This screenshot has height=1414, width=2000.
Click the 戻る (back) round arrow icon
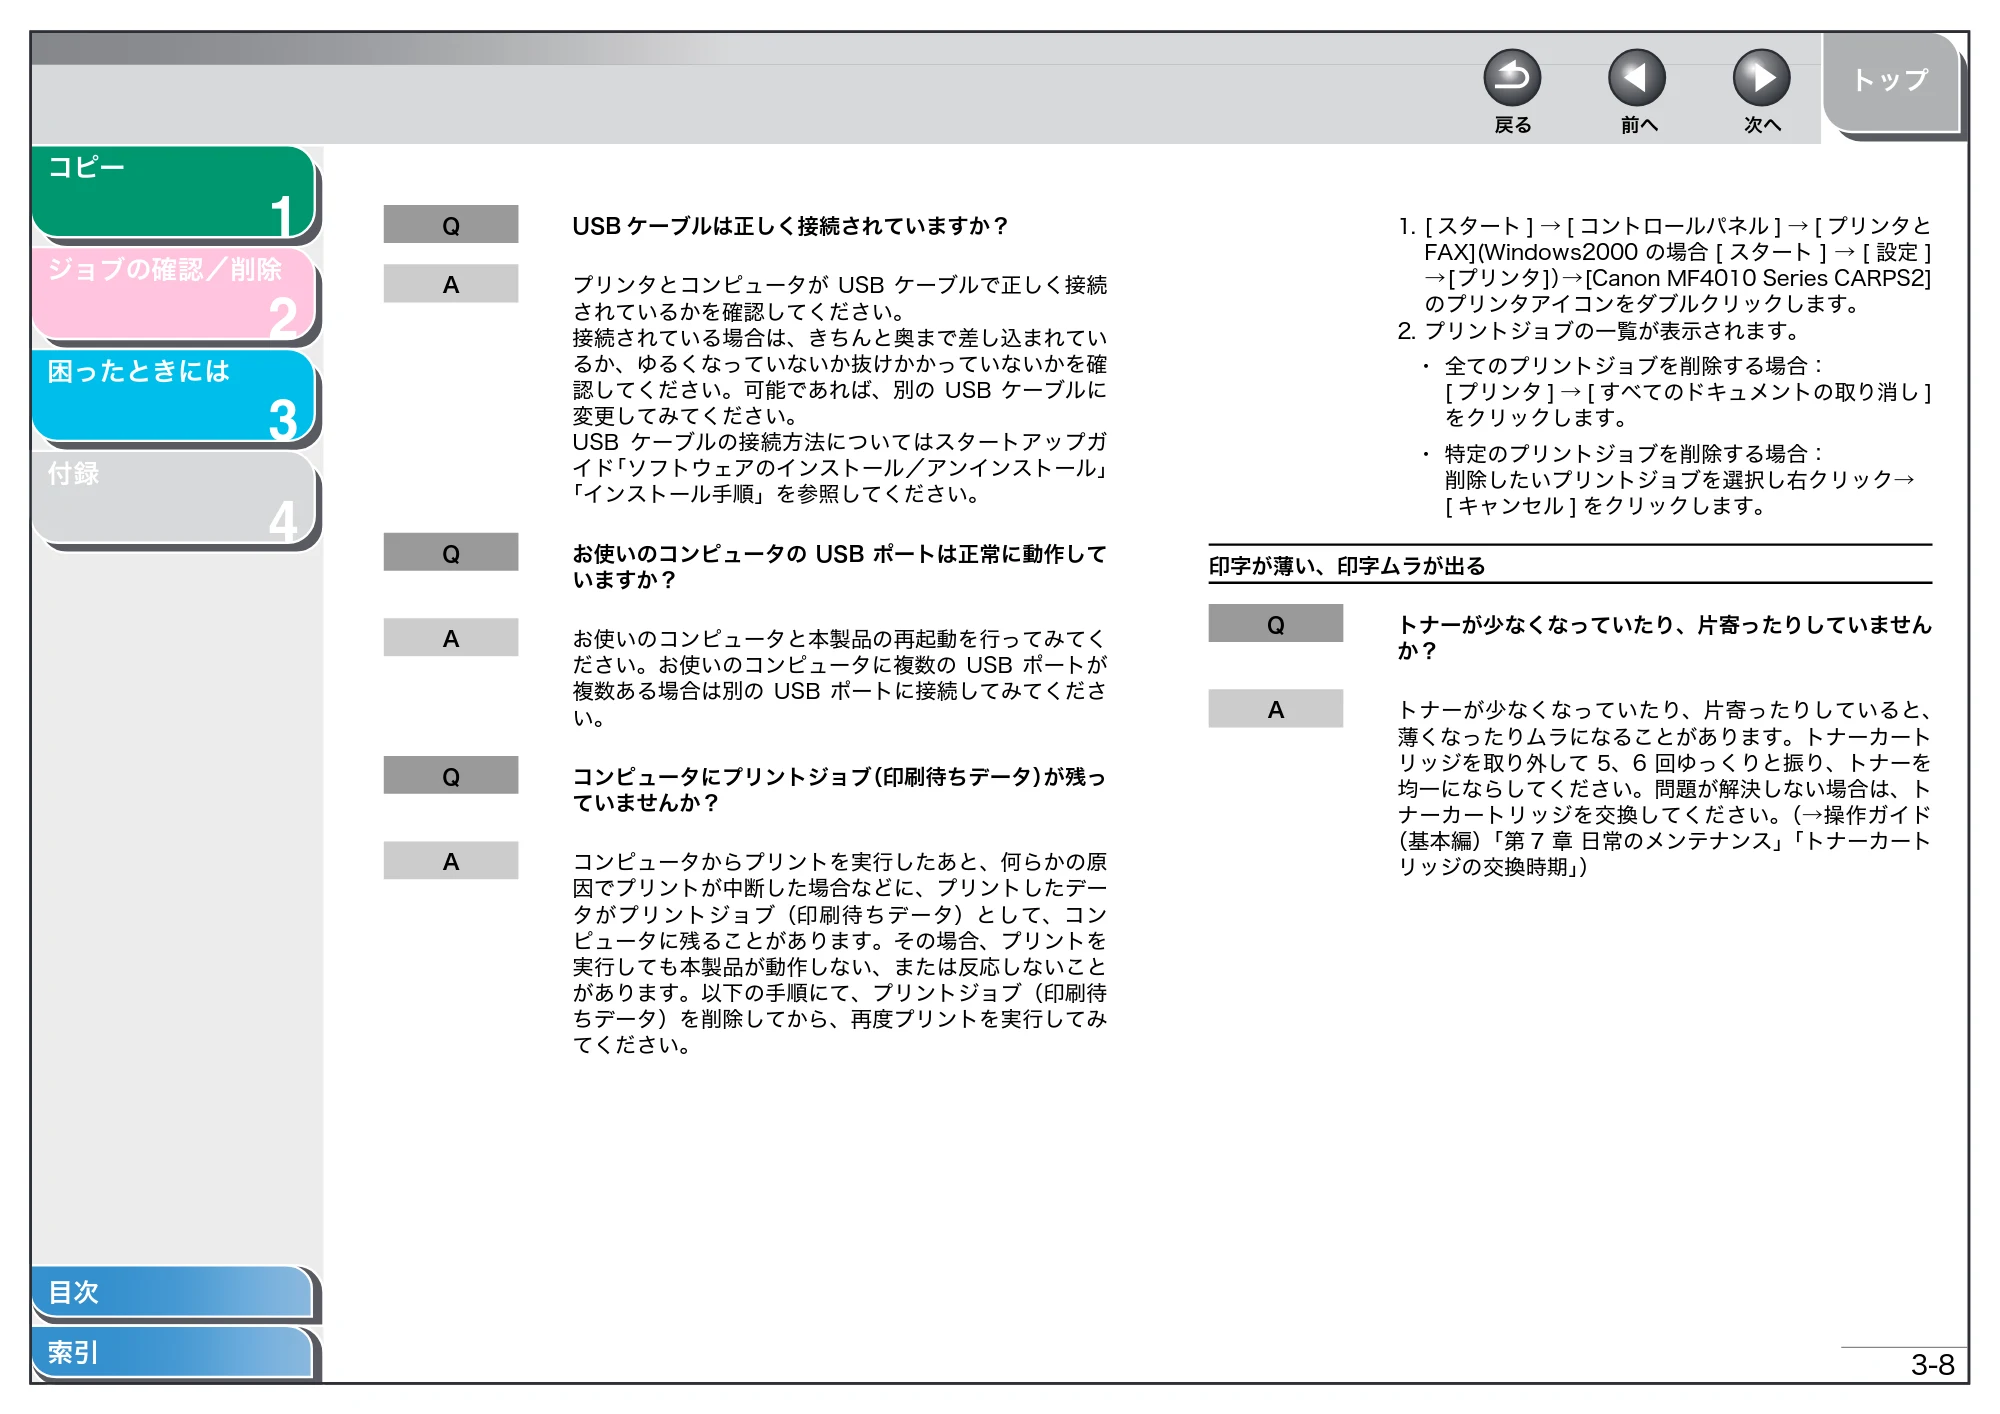coord(1512,78)
